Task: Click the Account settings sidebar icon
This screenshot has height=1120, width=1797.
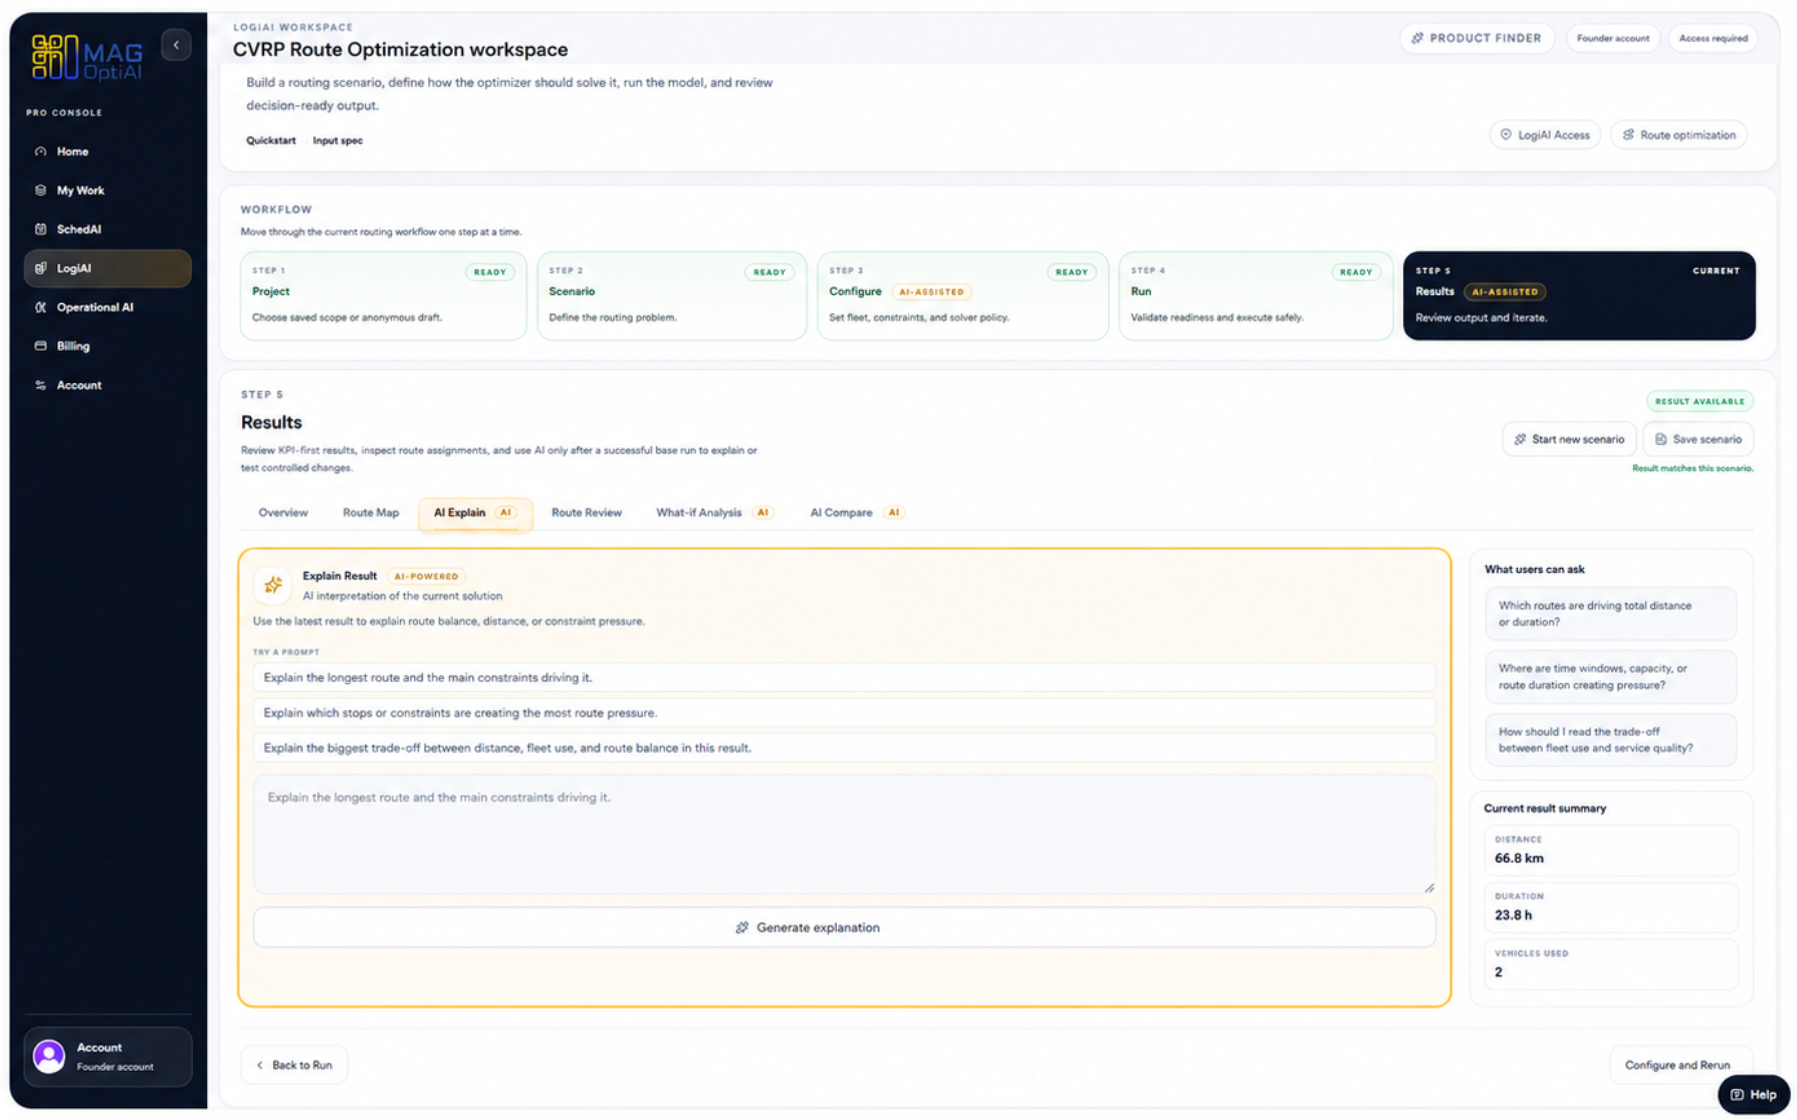Action: pos(41,385)
